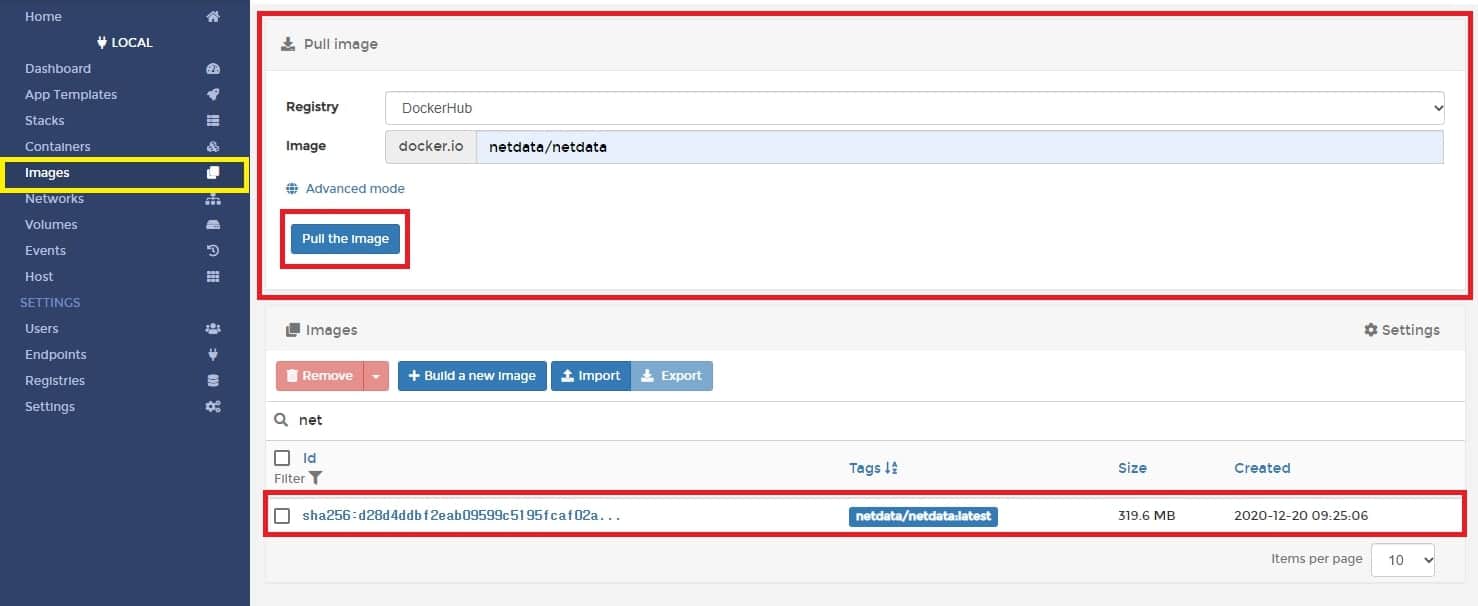Click the Id column filter funnel icon

click(x=316, y=478)
